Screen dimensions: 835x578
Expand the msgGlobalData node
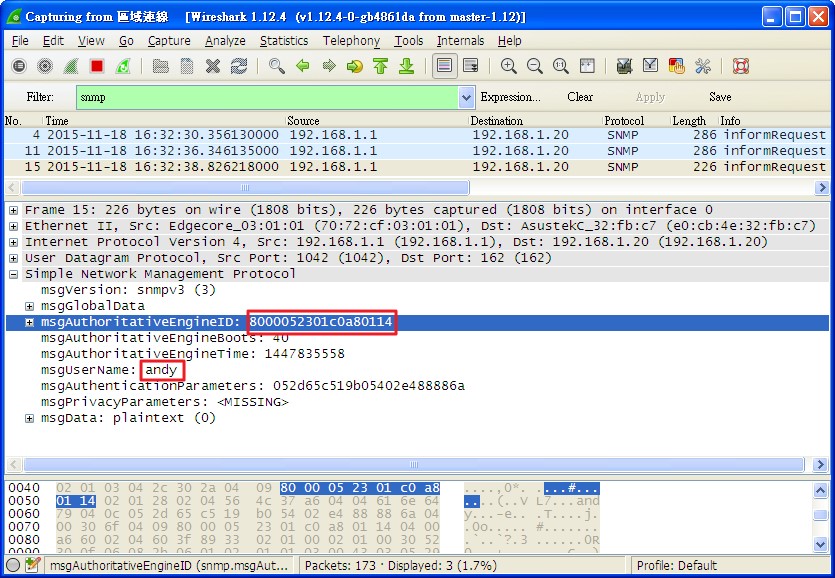pos(29,306)
